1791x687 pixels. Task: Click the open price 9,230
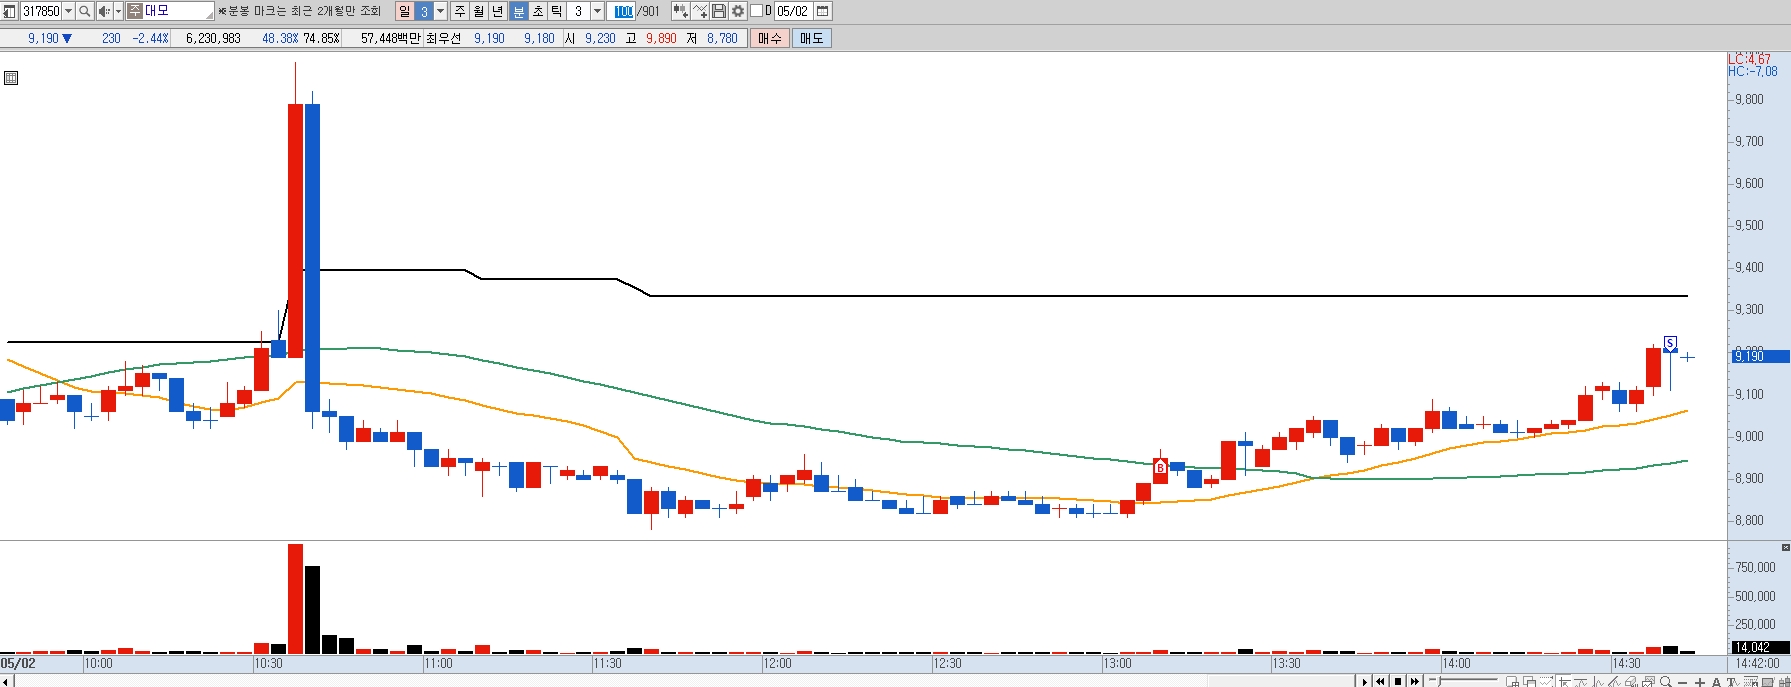click(x=600, y=38)
